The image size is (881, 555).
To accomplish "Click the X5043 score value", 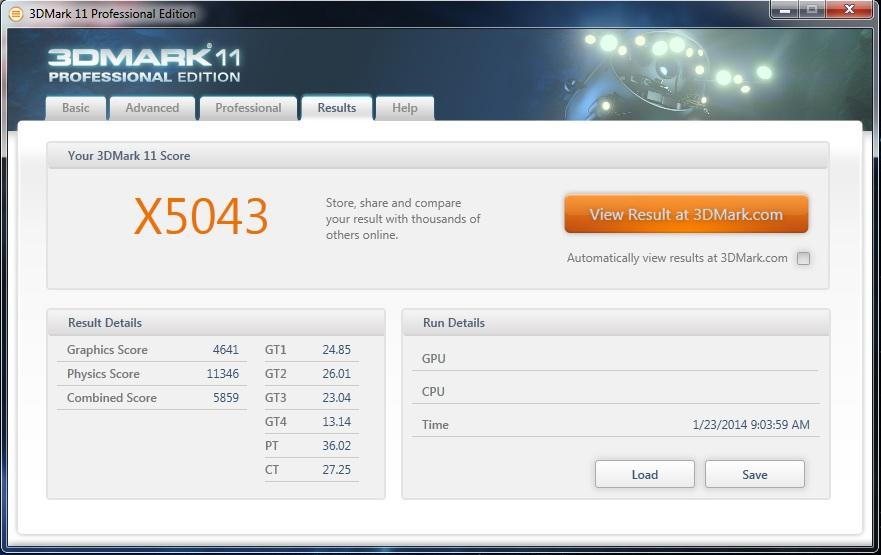I will tap(201, 217).
